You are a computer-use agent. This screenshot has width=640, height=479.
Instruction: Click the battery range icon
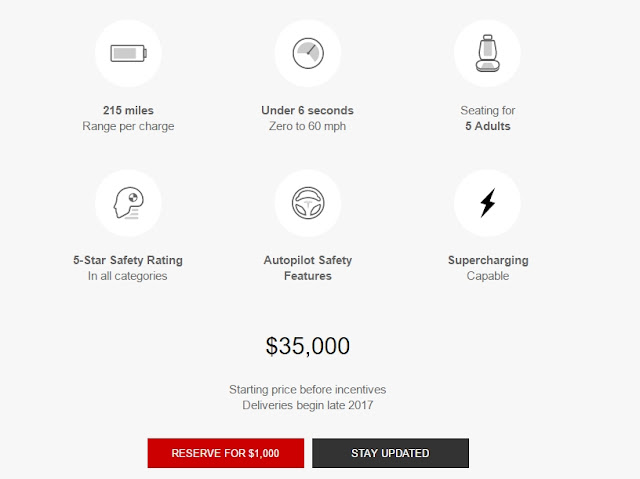pyautogui.click(x=128, y=53)
